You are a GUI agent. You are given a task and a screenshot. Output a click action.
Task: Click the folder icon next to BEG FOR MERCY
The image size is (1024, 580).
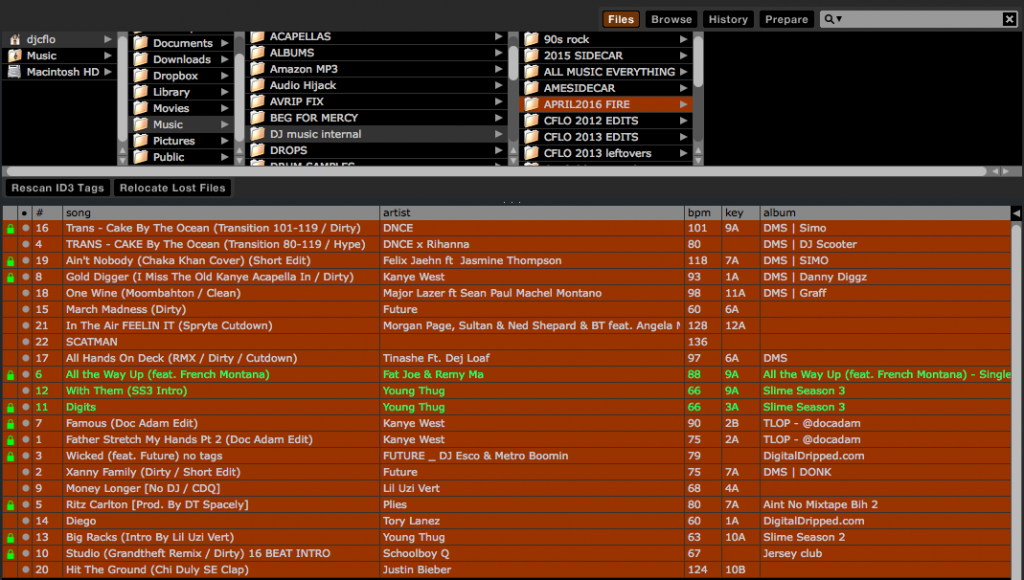(257, 118)
